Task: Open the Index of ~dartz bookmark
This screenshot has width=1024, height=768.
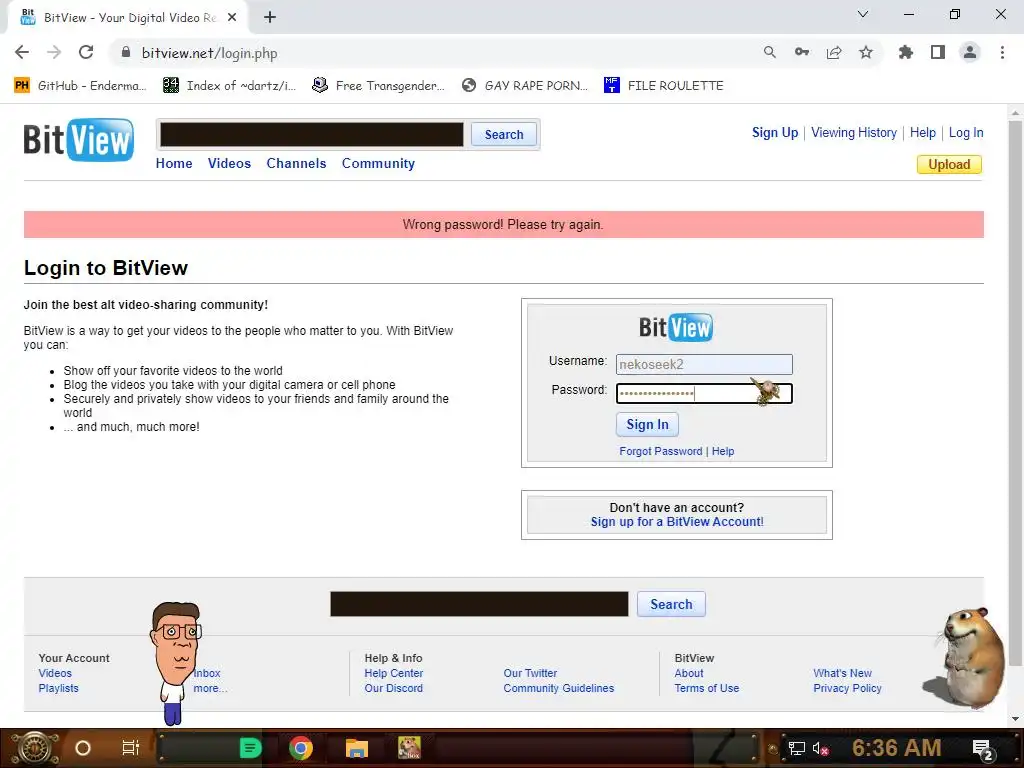Action: tap(229, 86)
